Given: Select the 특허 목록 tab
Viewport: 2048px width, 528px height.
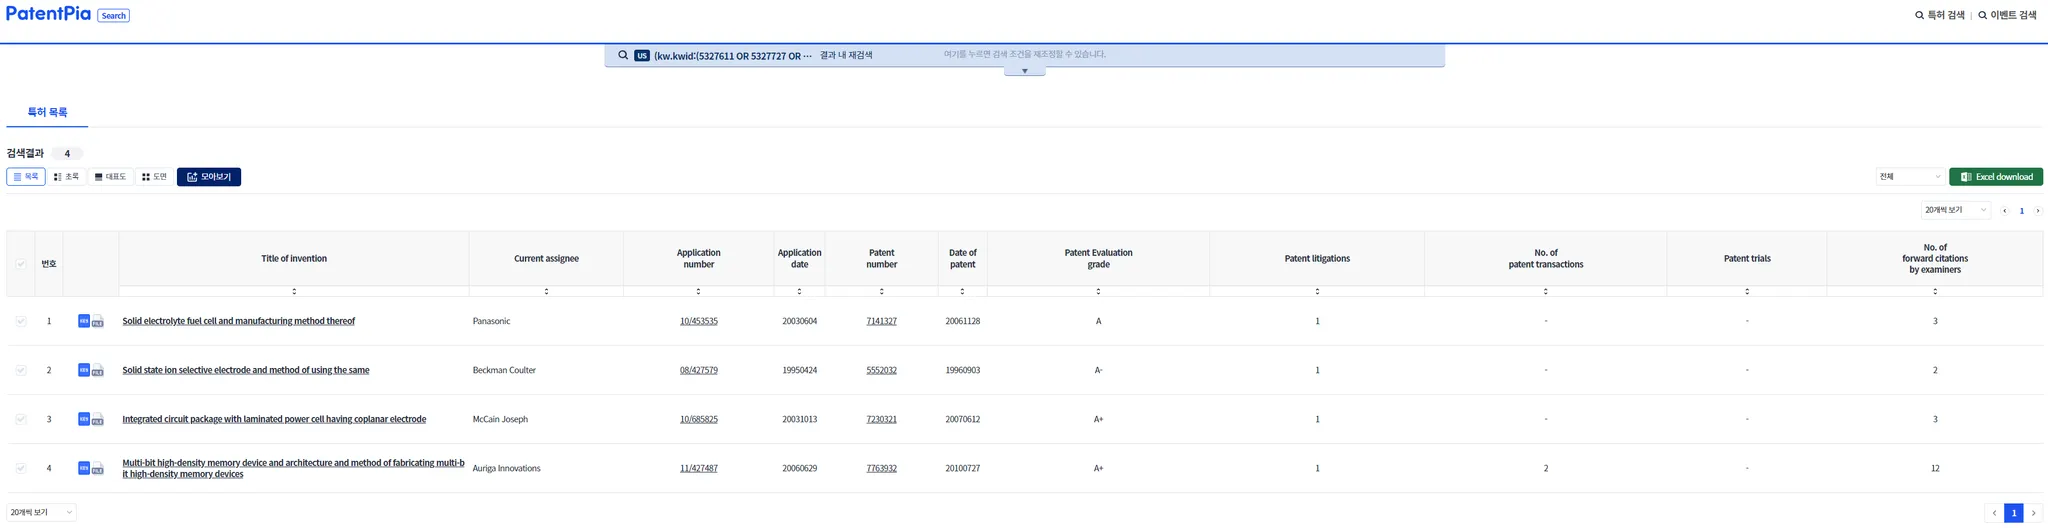Looking at the screenshot, I should pyautogui.click(x=47, y=112).
